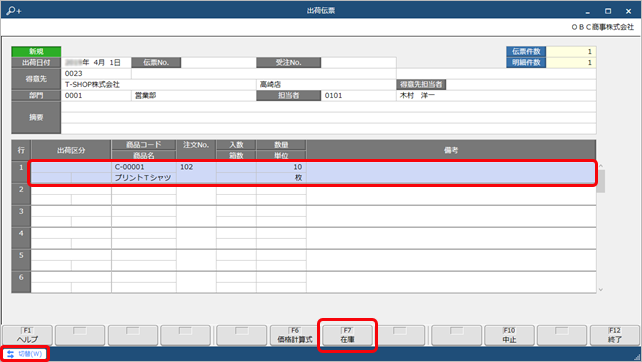
Task: Open F1 ヘルプ help
Action: [27, 335]
